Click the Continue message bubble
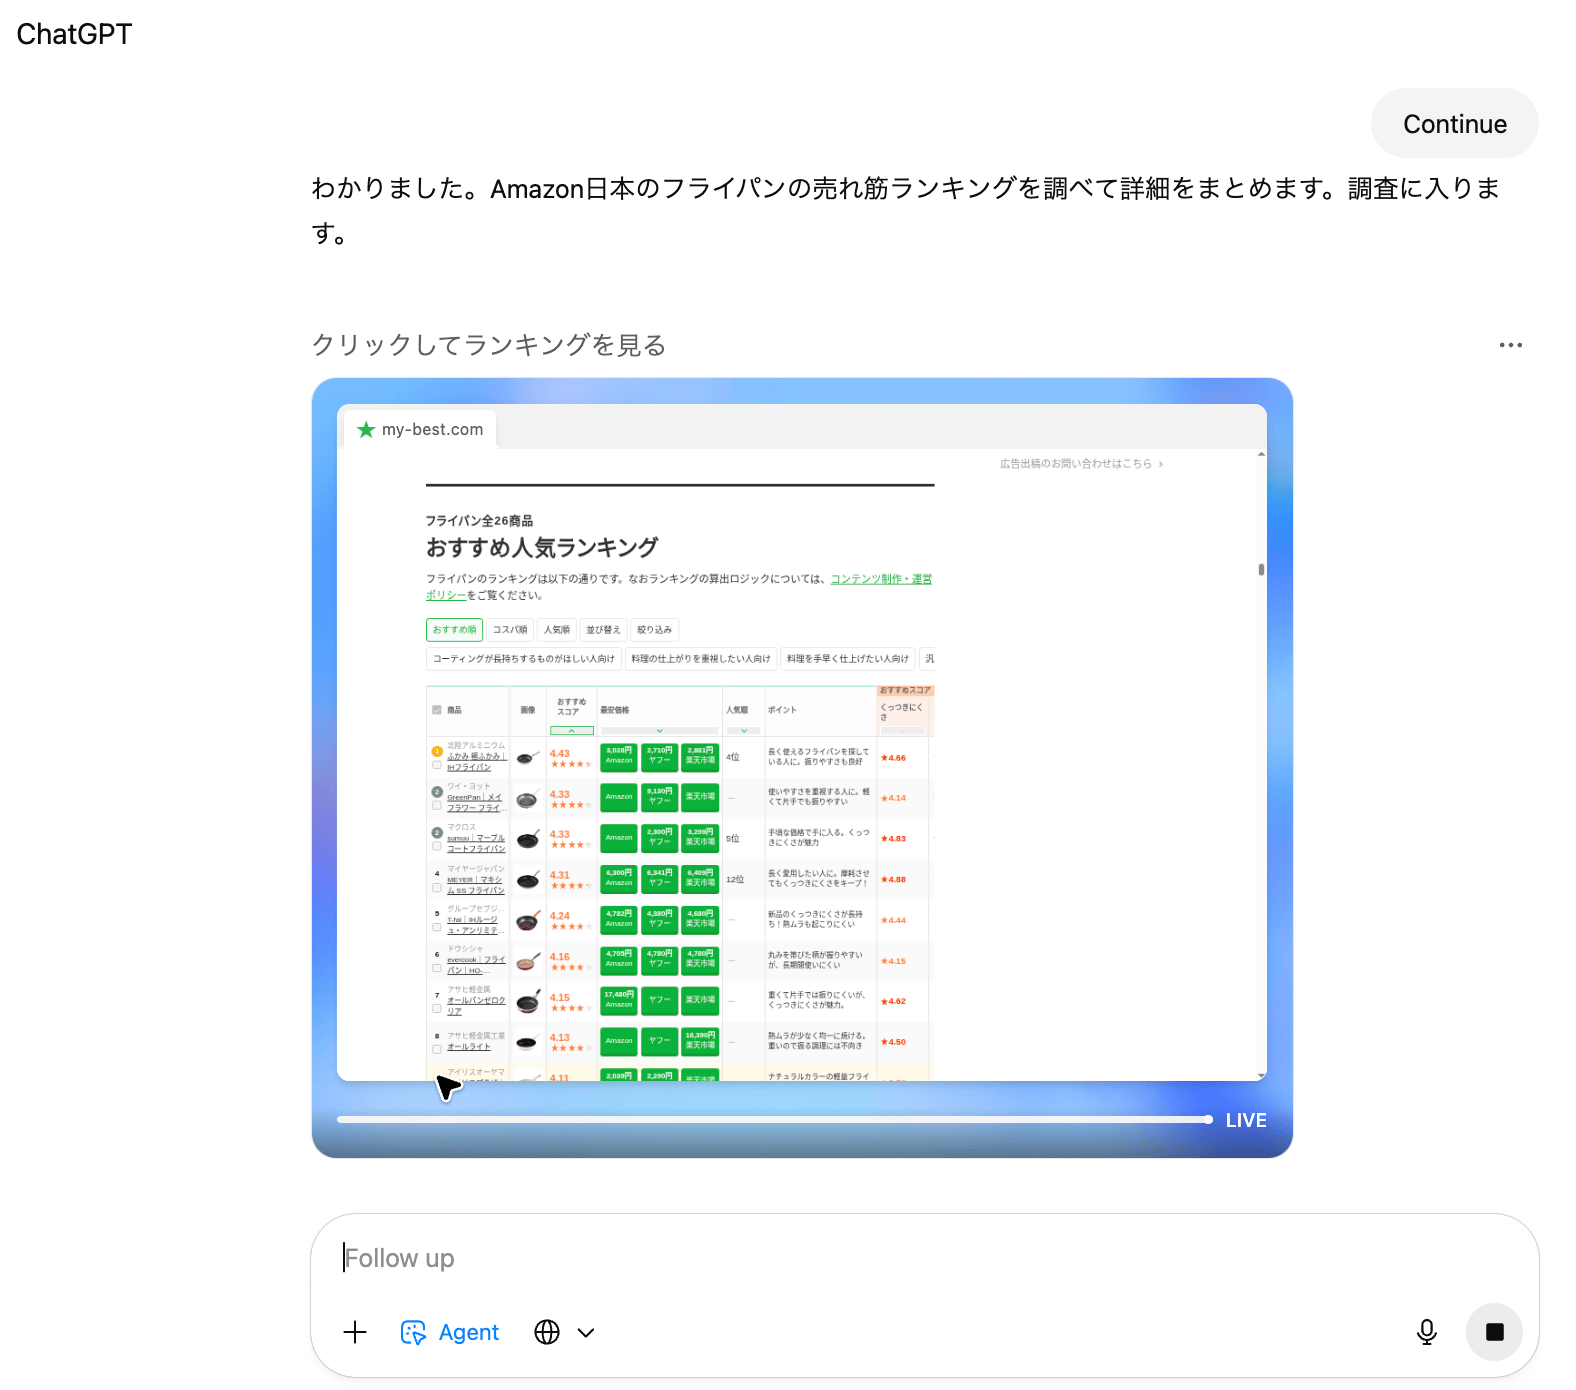The height and width of the screenshot is (1390, 1576). (x=1454, y=124)
